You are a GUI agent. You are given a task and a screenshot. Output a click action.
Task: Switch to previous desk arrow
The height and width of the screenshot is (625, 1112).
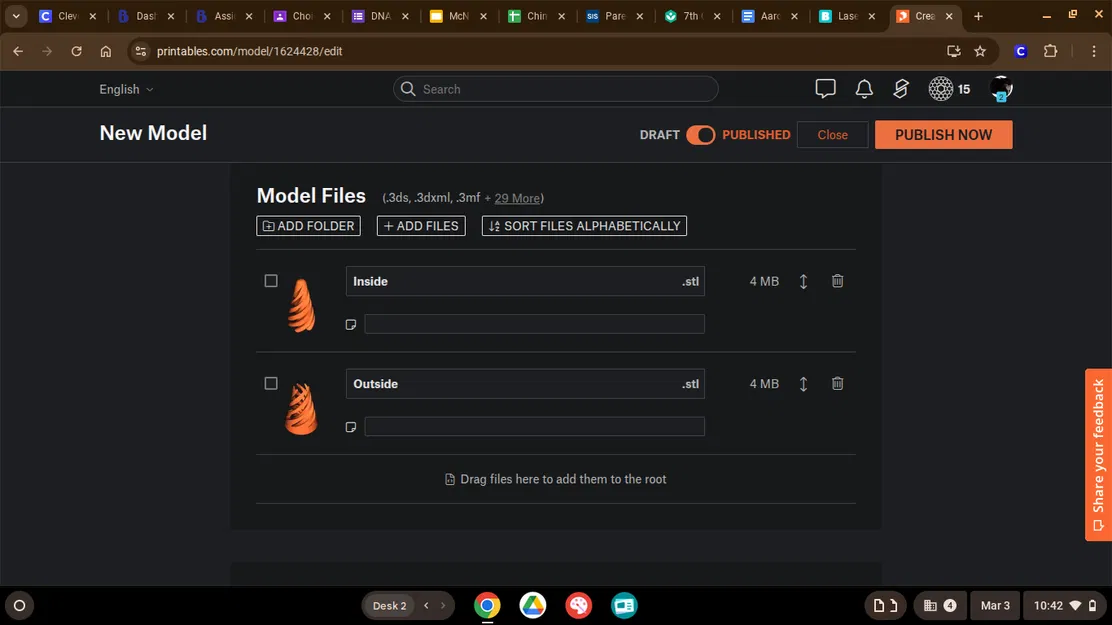tap(426, 605)
